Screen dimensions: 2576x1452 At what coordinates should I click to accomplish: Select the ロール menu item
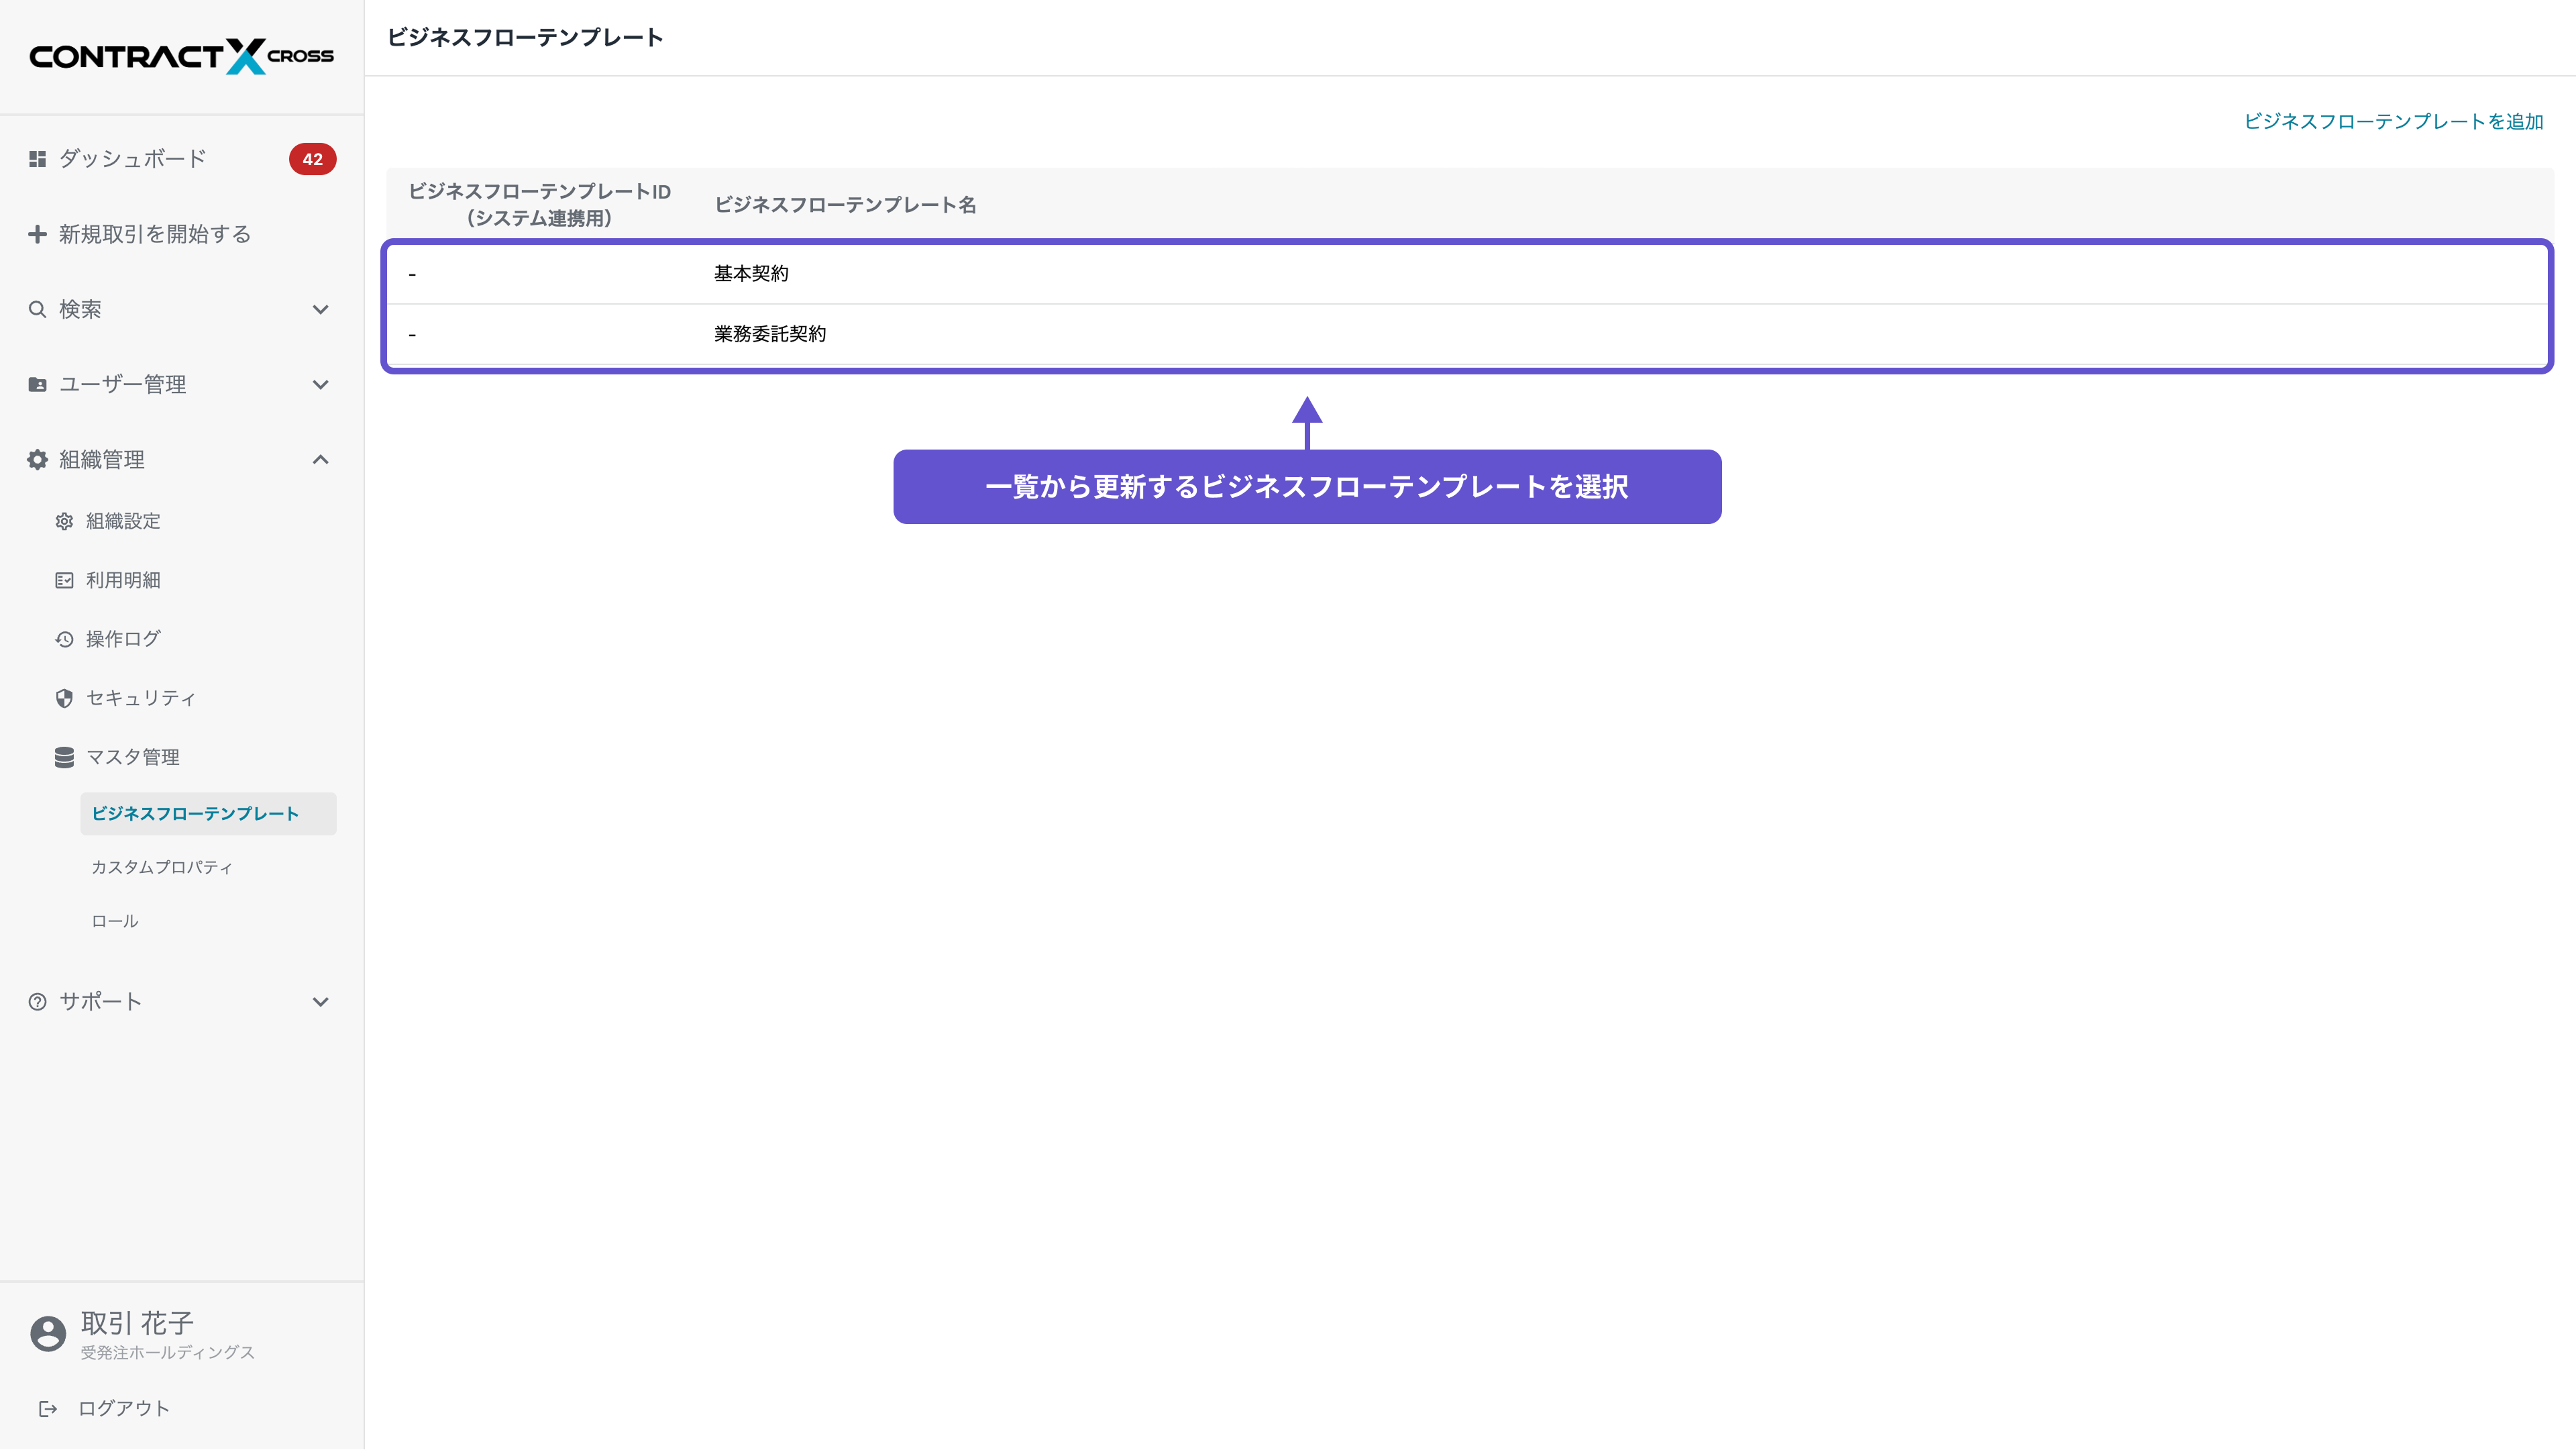[113, 921]
